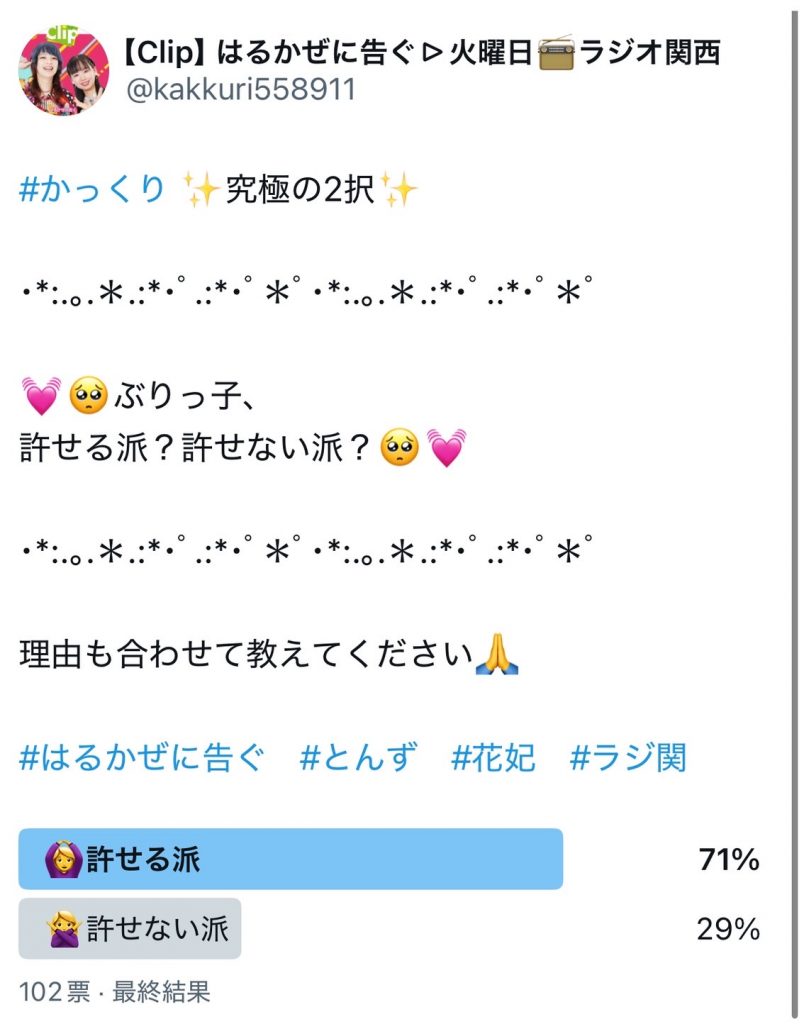Screen dimensions: 804x1024
Task: Open the #かっくり hashtag
Action: coord(92,188)
